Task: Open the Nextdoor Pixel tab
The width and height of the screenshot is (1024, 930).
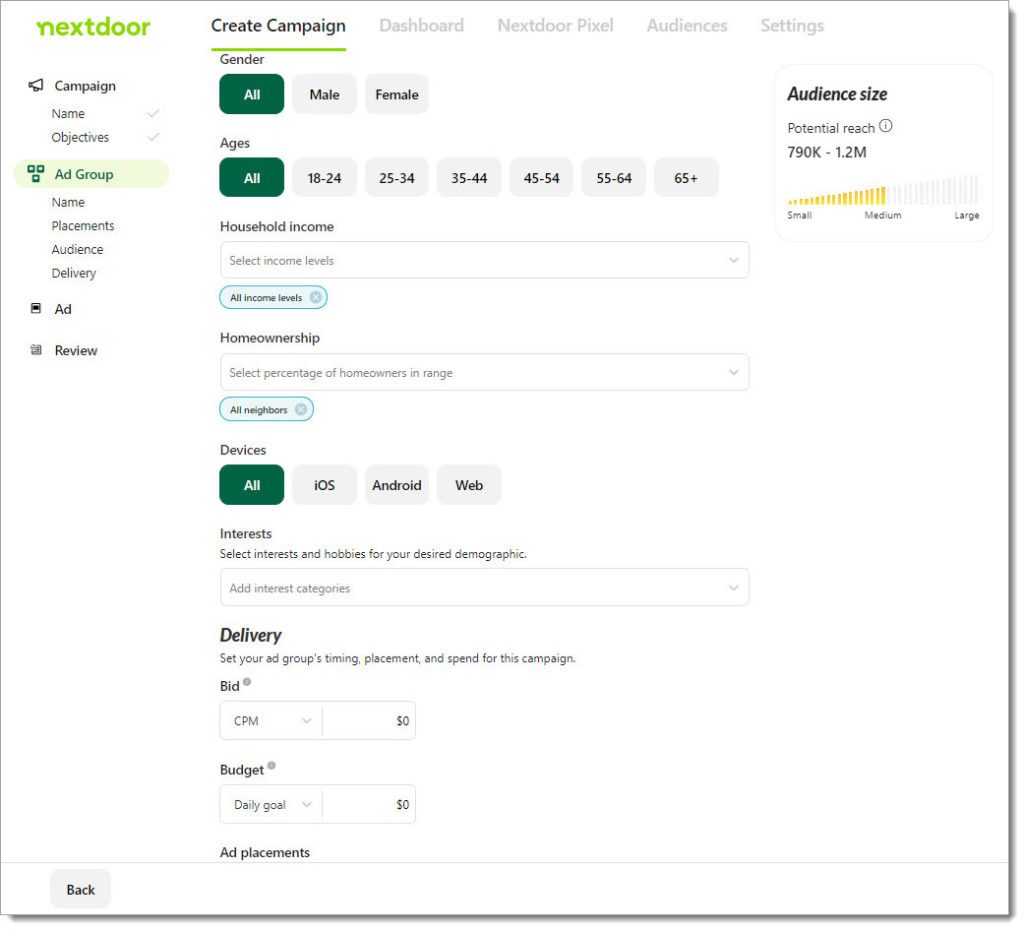Action: (x=555, y=26)
